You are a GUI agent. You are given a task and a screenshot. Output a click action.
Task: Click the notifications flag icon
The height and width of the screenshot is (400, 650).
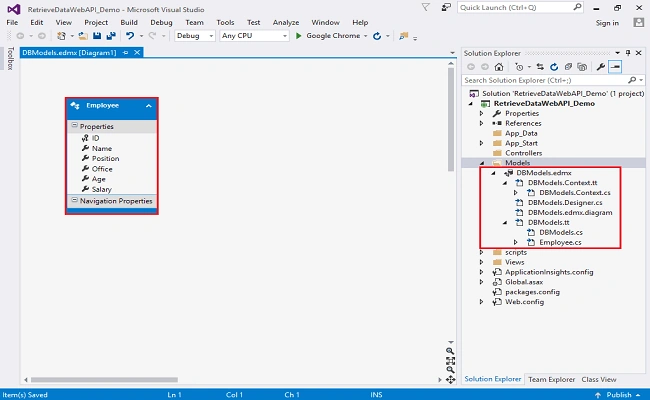(425, 7)
